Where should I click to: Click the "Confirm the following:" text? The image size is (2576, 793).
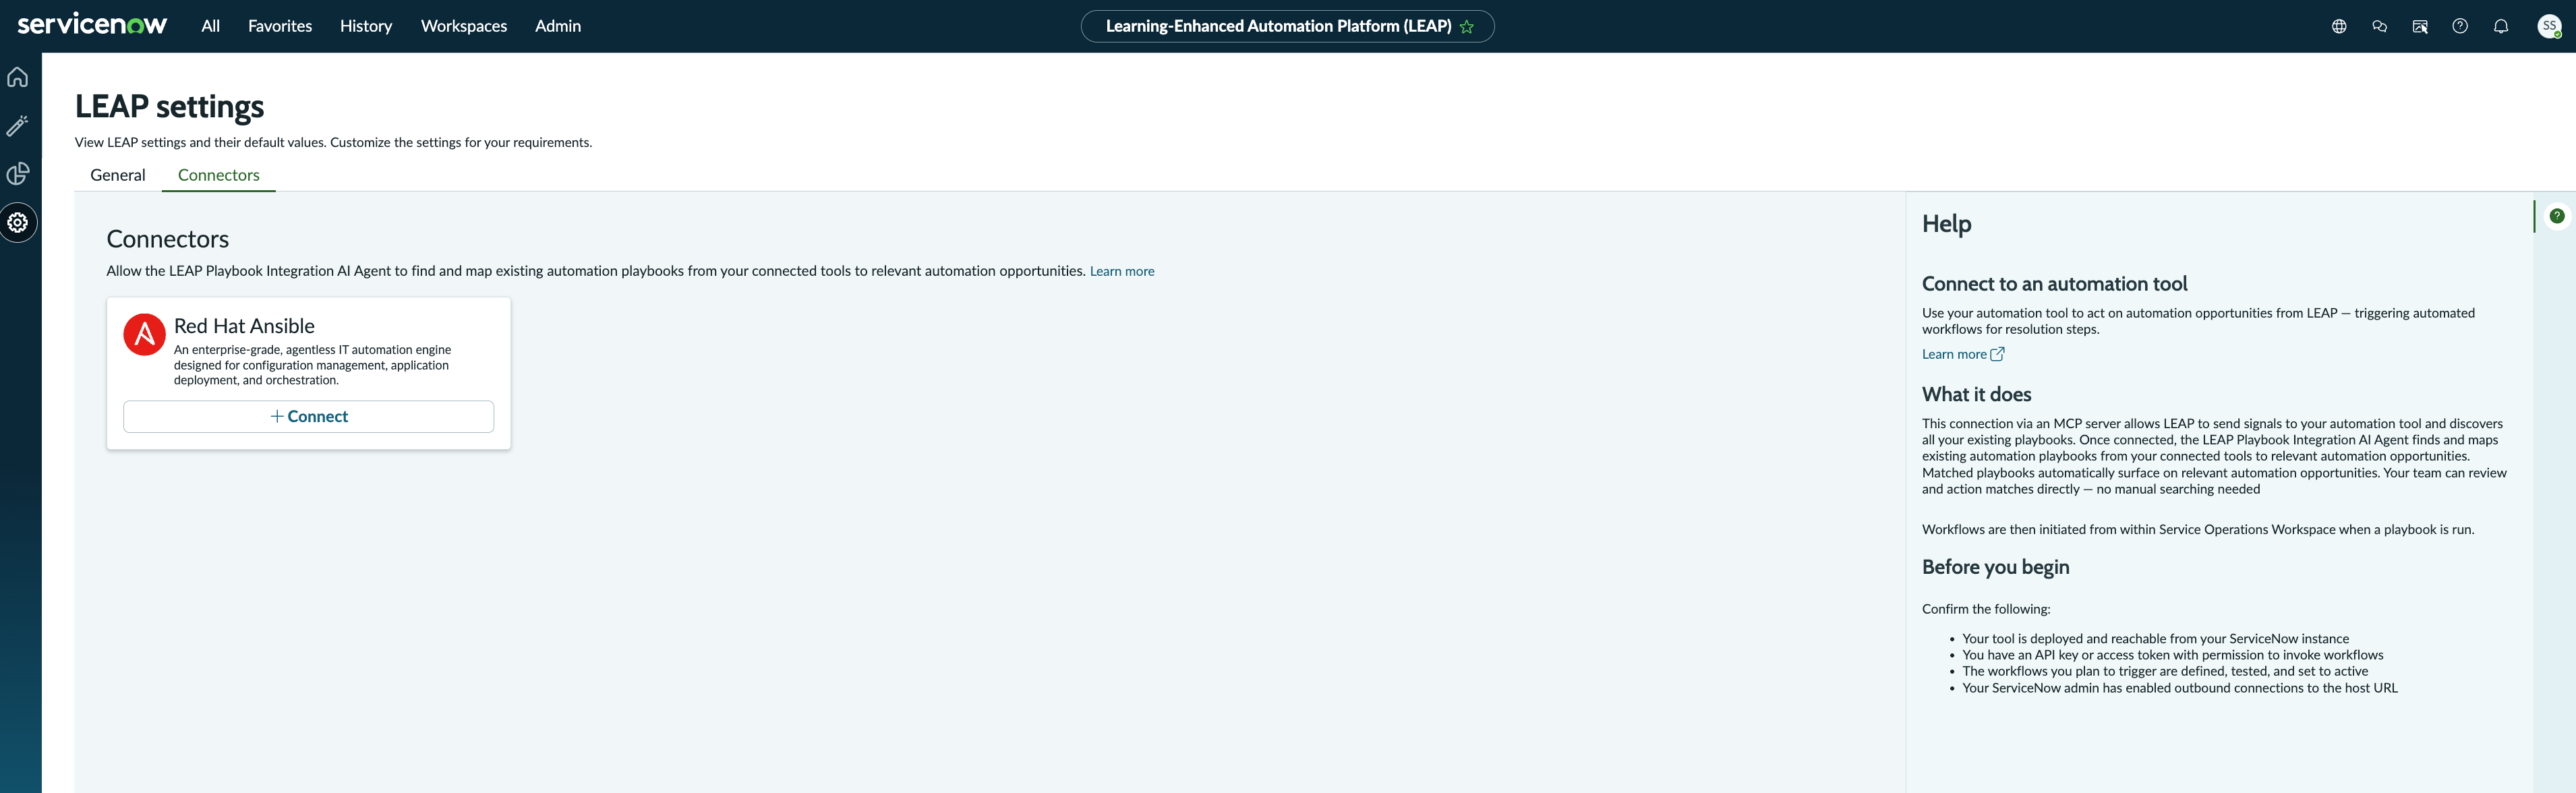(1985, 609)
